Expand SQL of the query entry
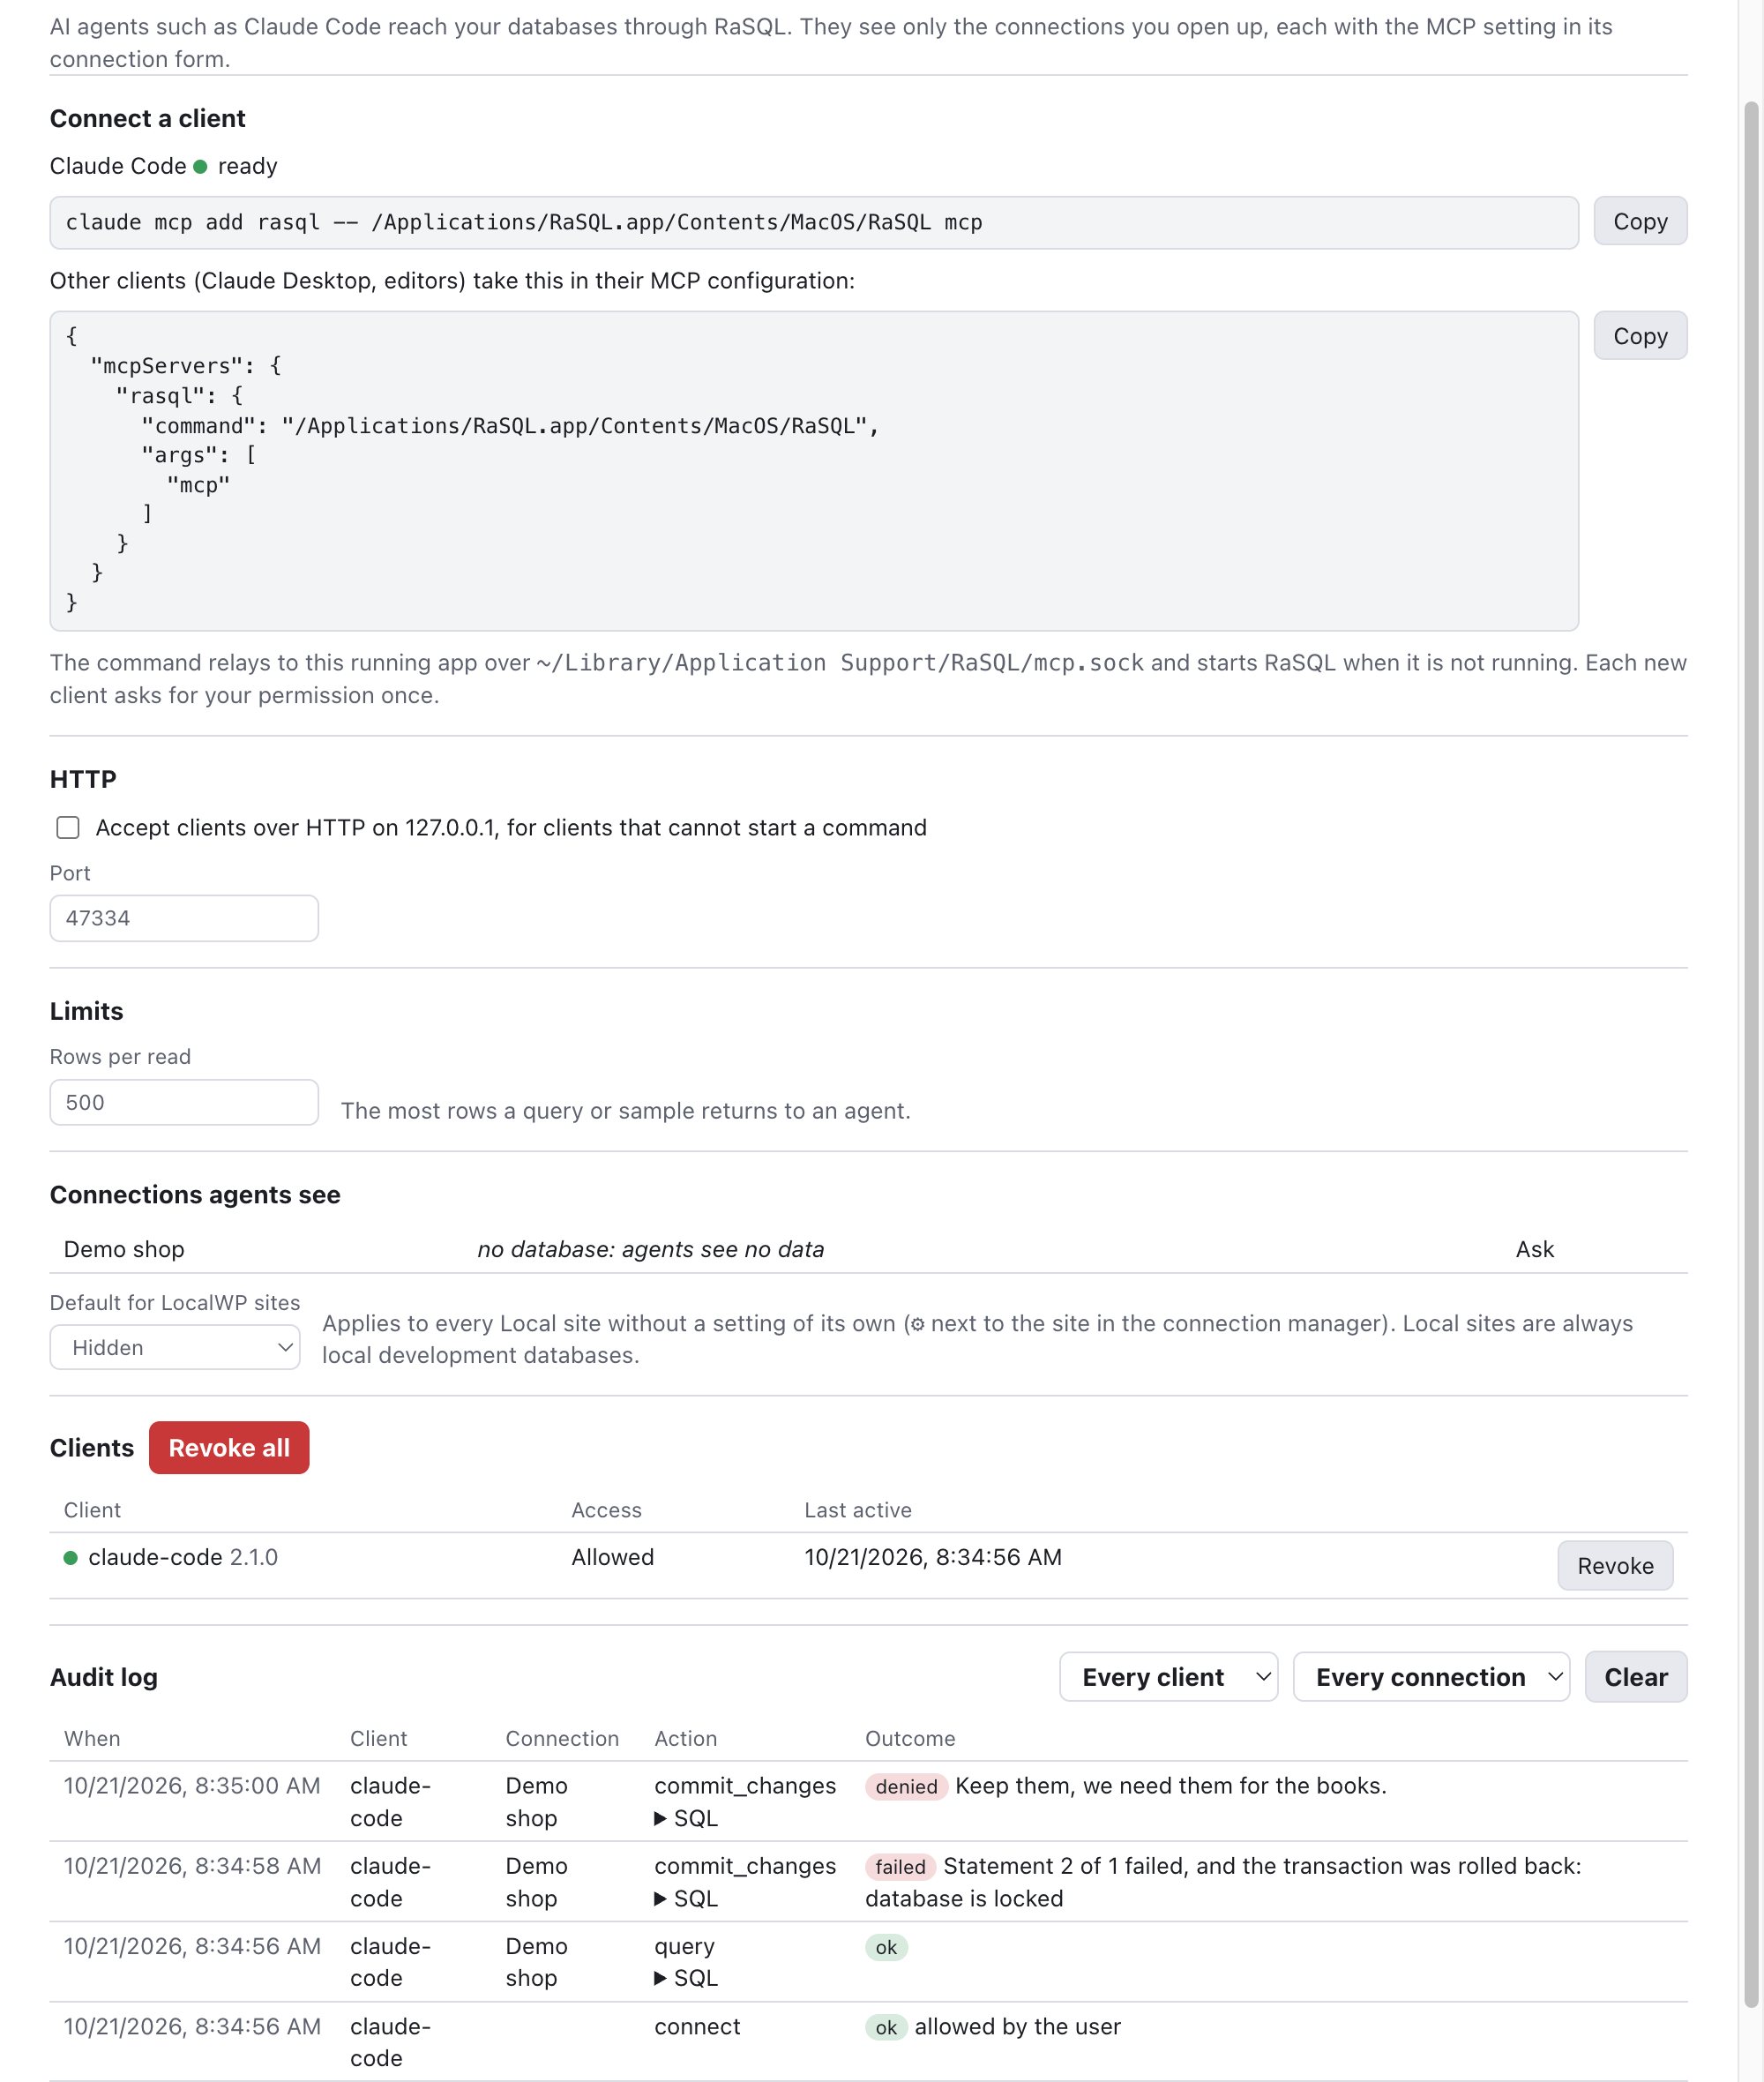Viewport: 1764px width, 2082px height. [686, 1978]
